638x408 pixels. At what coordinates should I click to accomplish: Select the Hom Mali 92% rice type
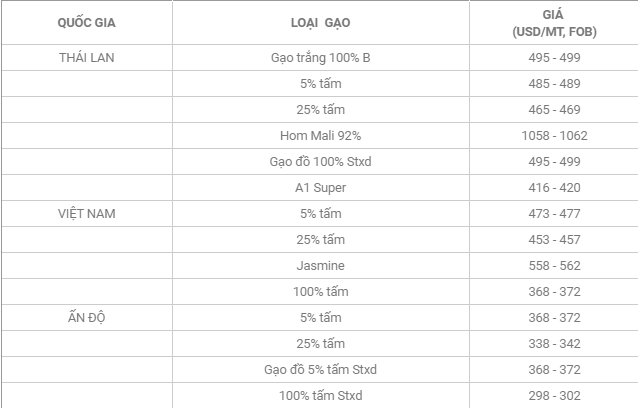click(319, 136)
